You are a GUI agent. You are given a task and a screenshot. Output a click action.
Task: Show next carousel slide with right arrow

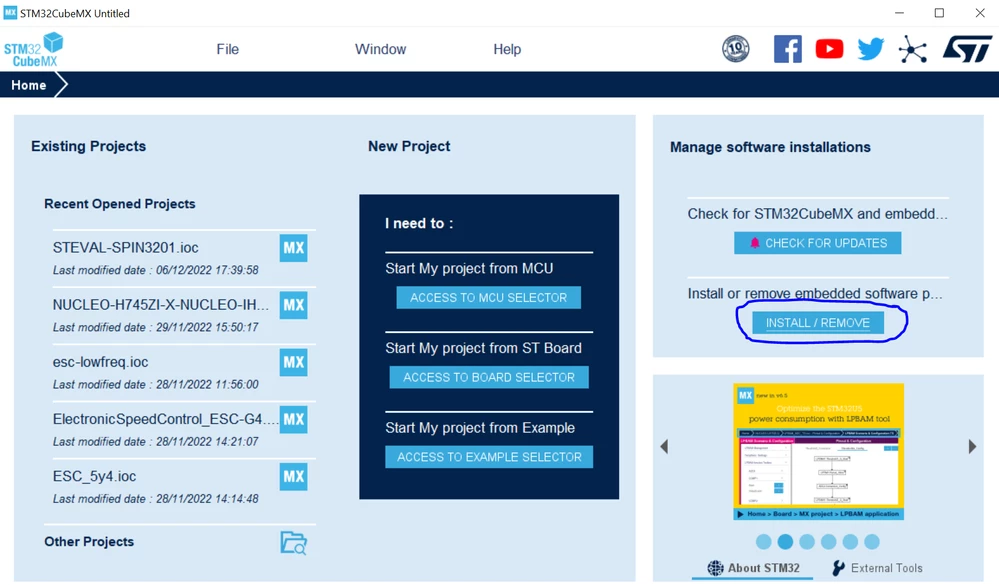tap(972, 447)
